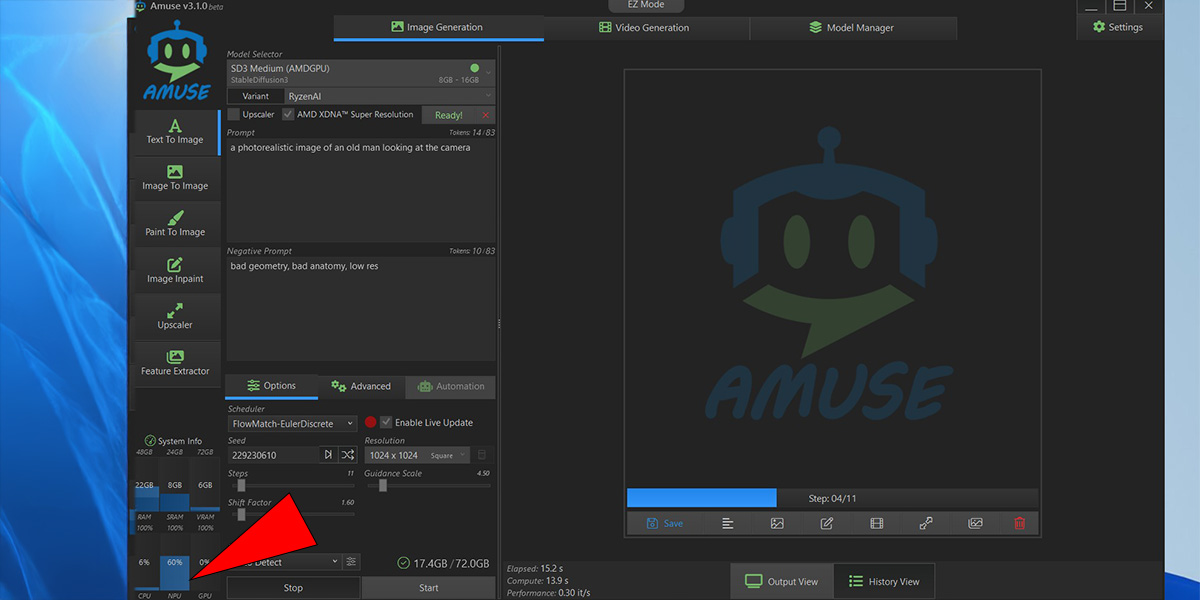Expand the SD3 Medium model selector dropdown
The height and width of the screenshot is (600, 1200).
(361, 73)
